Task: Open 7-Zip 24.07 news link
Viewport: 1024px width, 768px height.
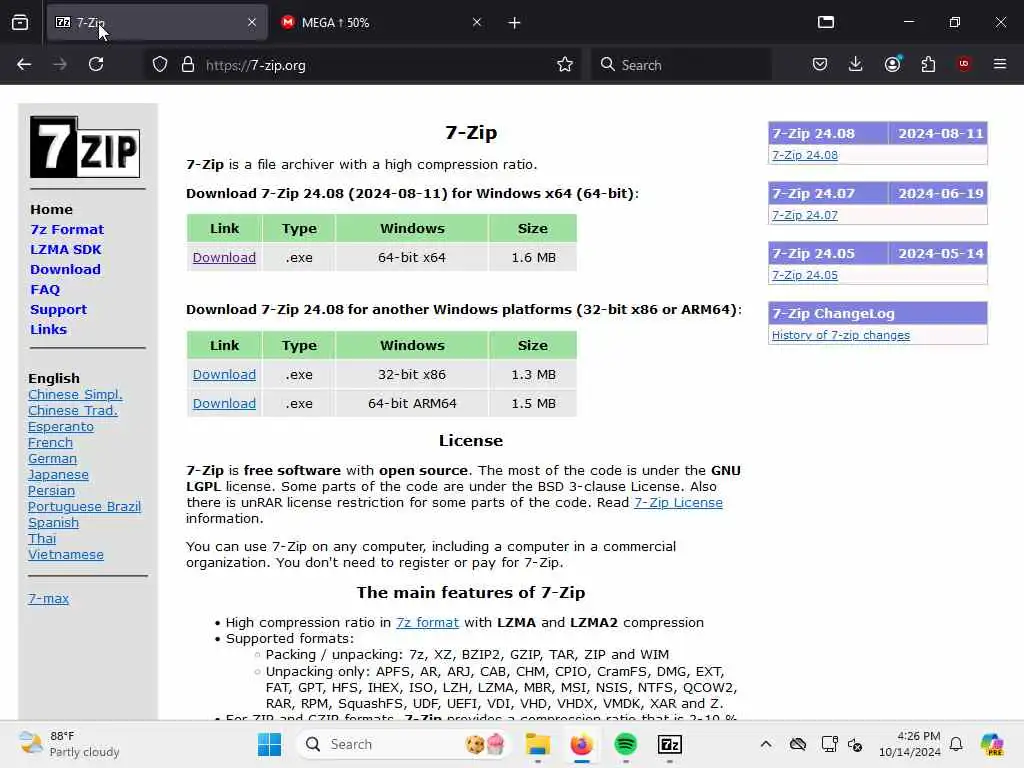Action: (805, 215)
